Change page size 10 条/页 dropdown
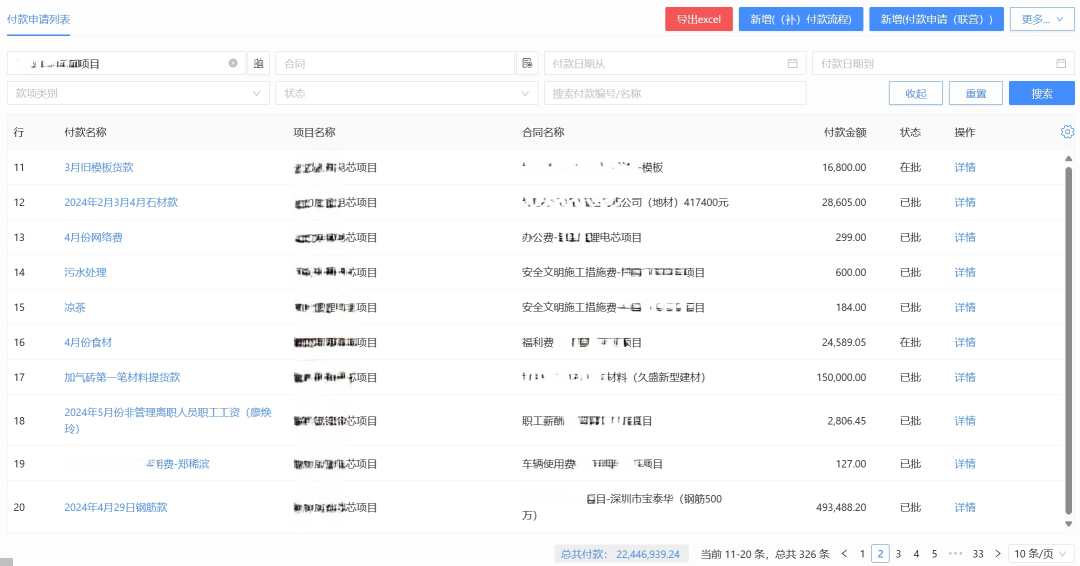The height and width of the screenshot is (566, 1080). 1041,554
